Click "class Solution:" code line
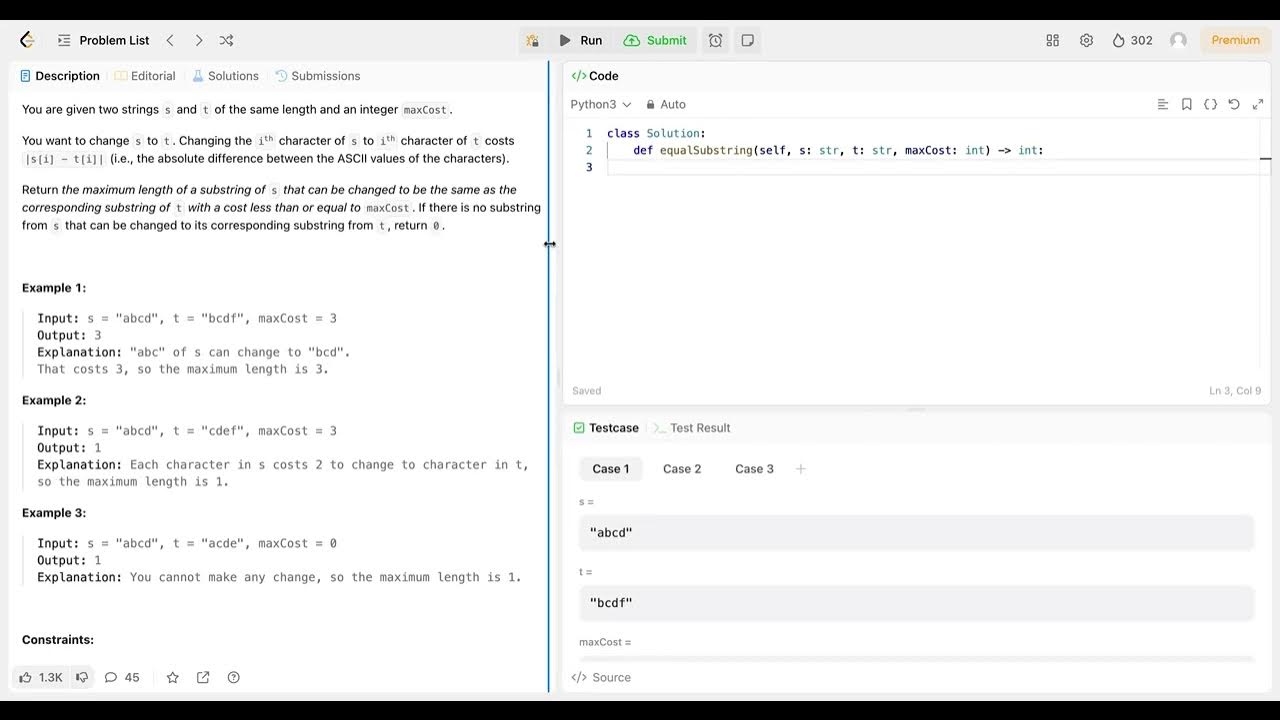Image resolution: width=1280 pixels, height=720 pixels. tap(656, 134)
